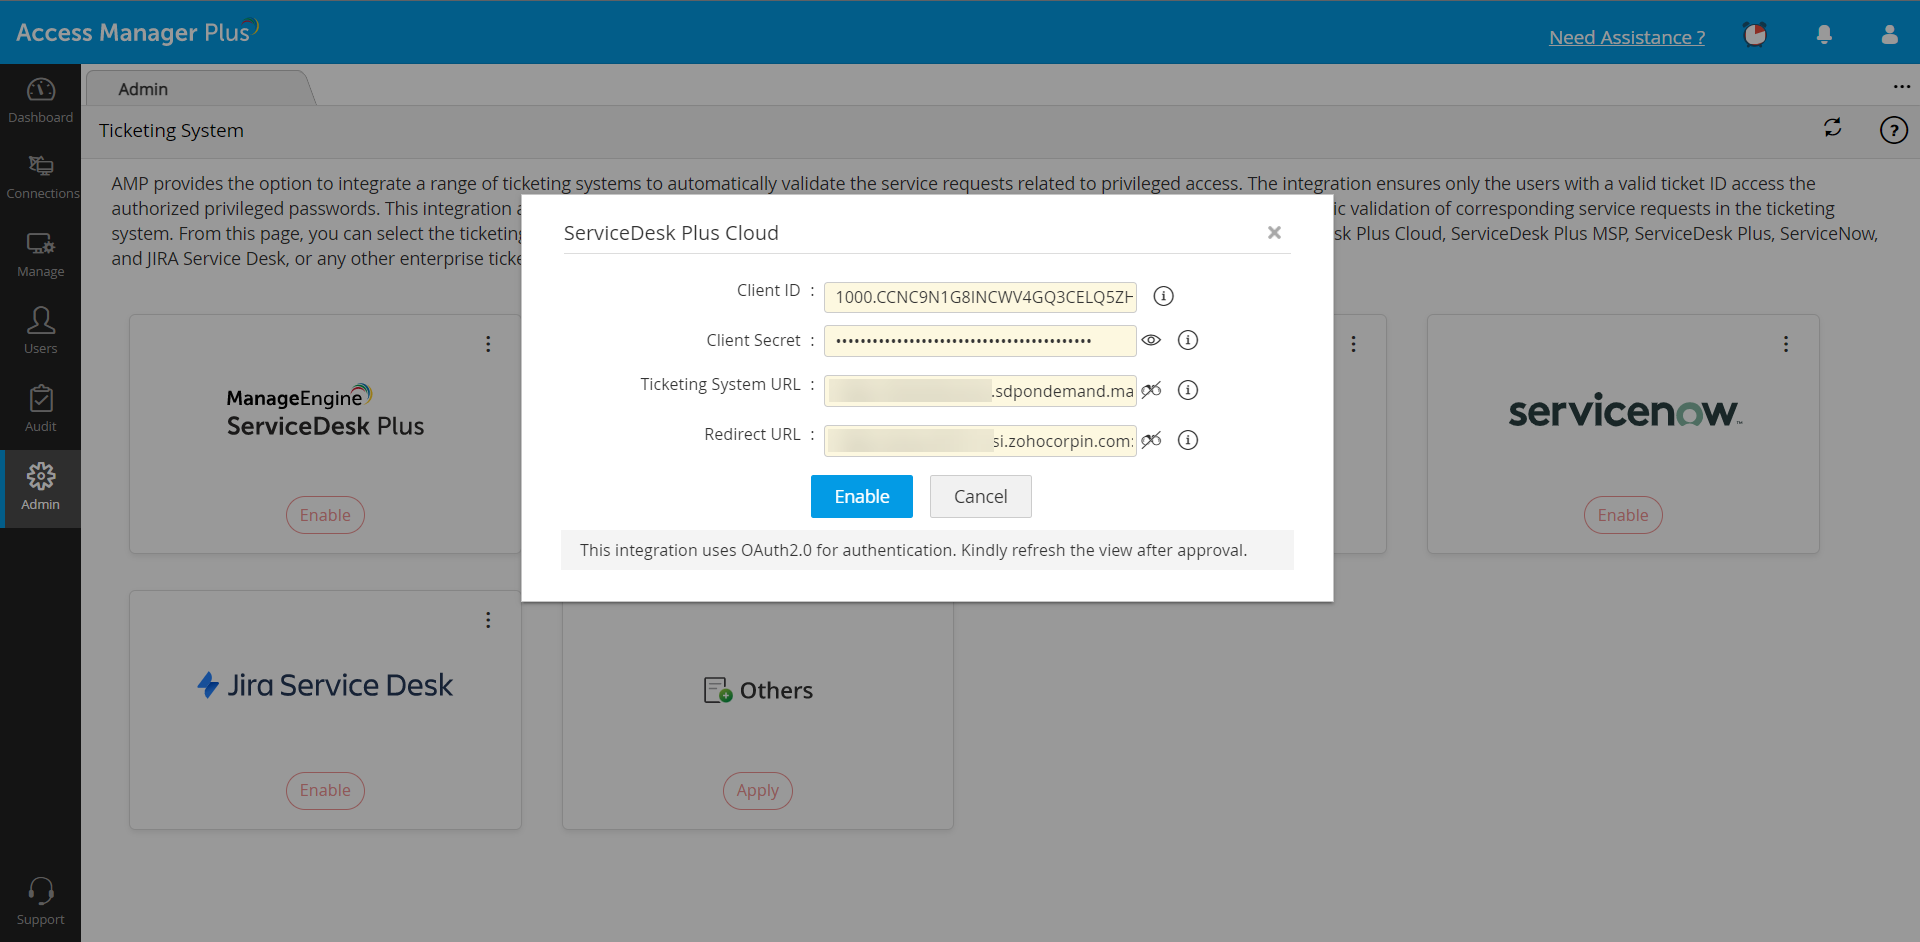Click the ManageEngine ServiceDesk Plus logo
The image size is (1920, 942).
pyautogui.click(x=325, y=412)
